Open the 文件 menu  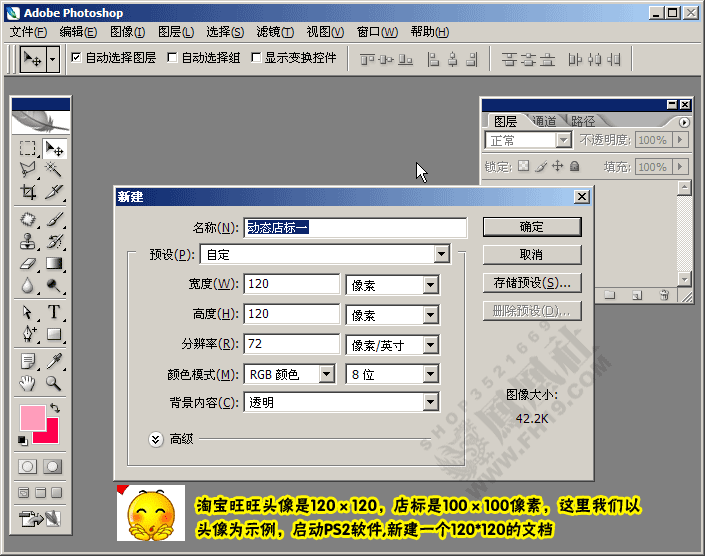click(x=28, y=32)
